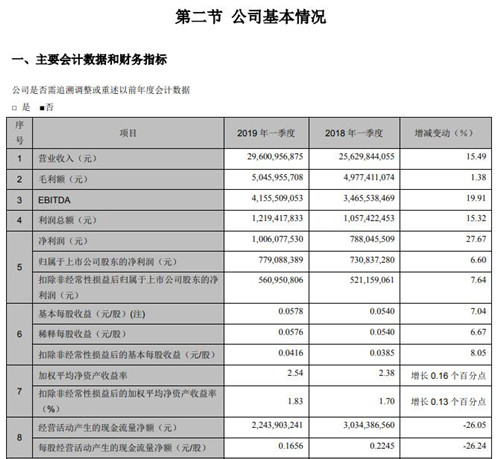500x459 pixels.
Task: Click the 加权平均净资产收益率 row label
Action: [x=83, y=376]
